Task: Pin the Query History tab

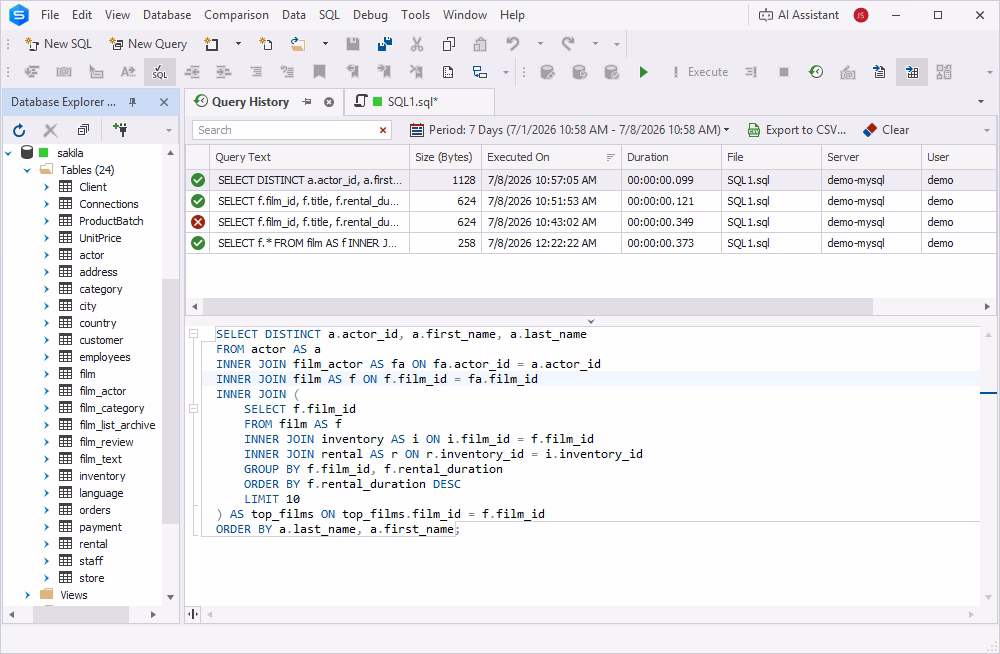Action: pos(307,102)
